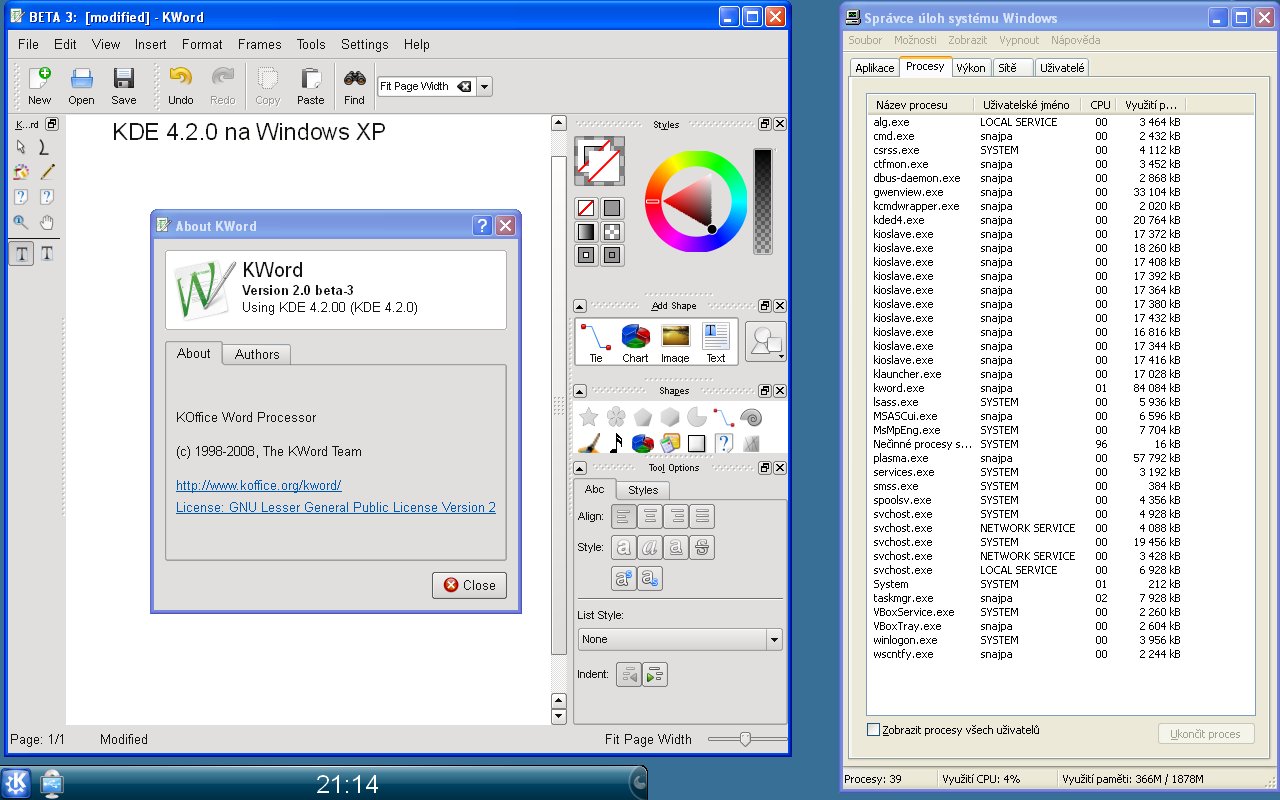Toggle the underline text style button
The image size is (1280, 800).
click(676, 547)
